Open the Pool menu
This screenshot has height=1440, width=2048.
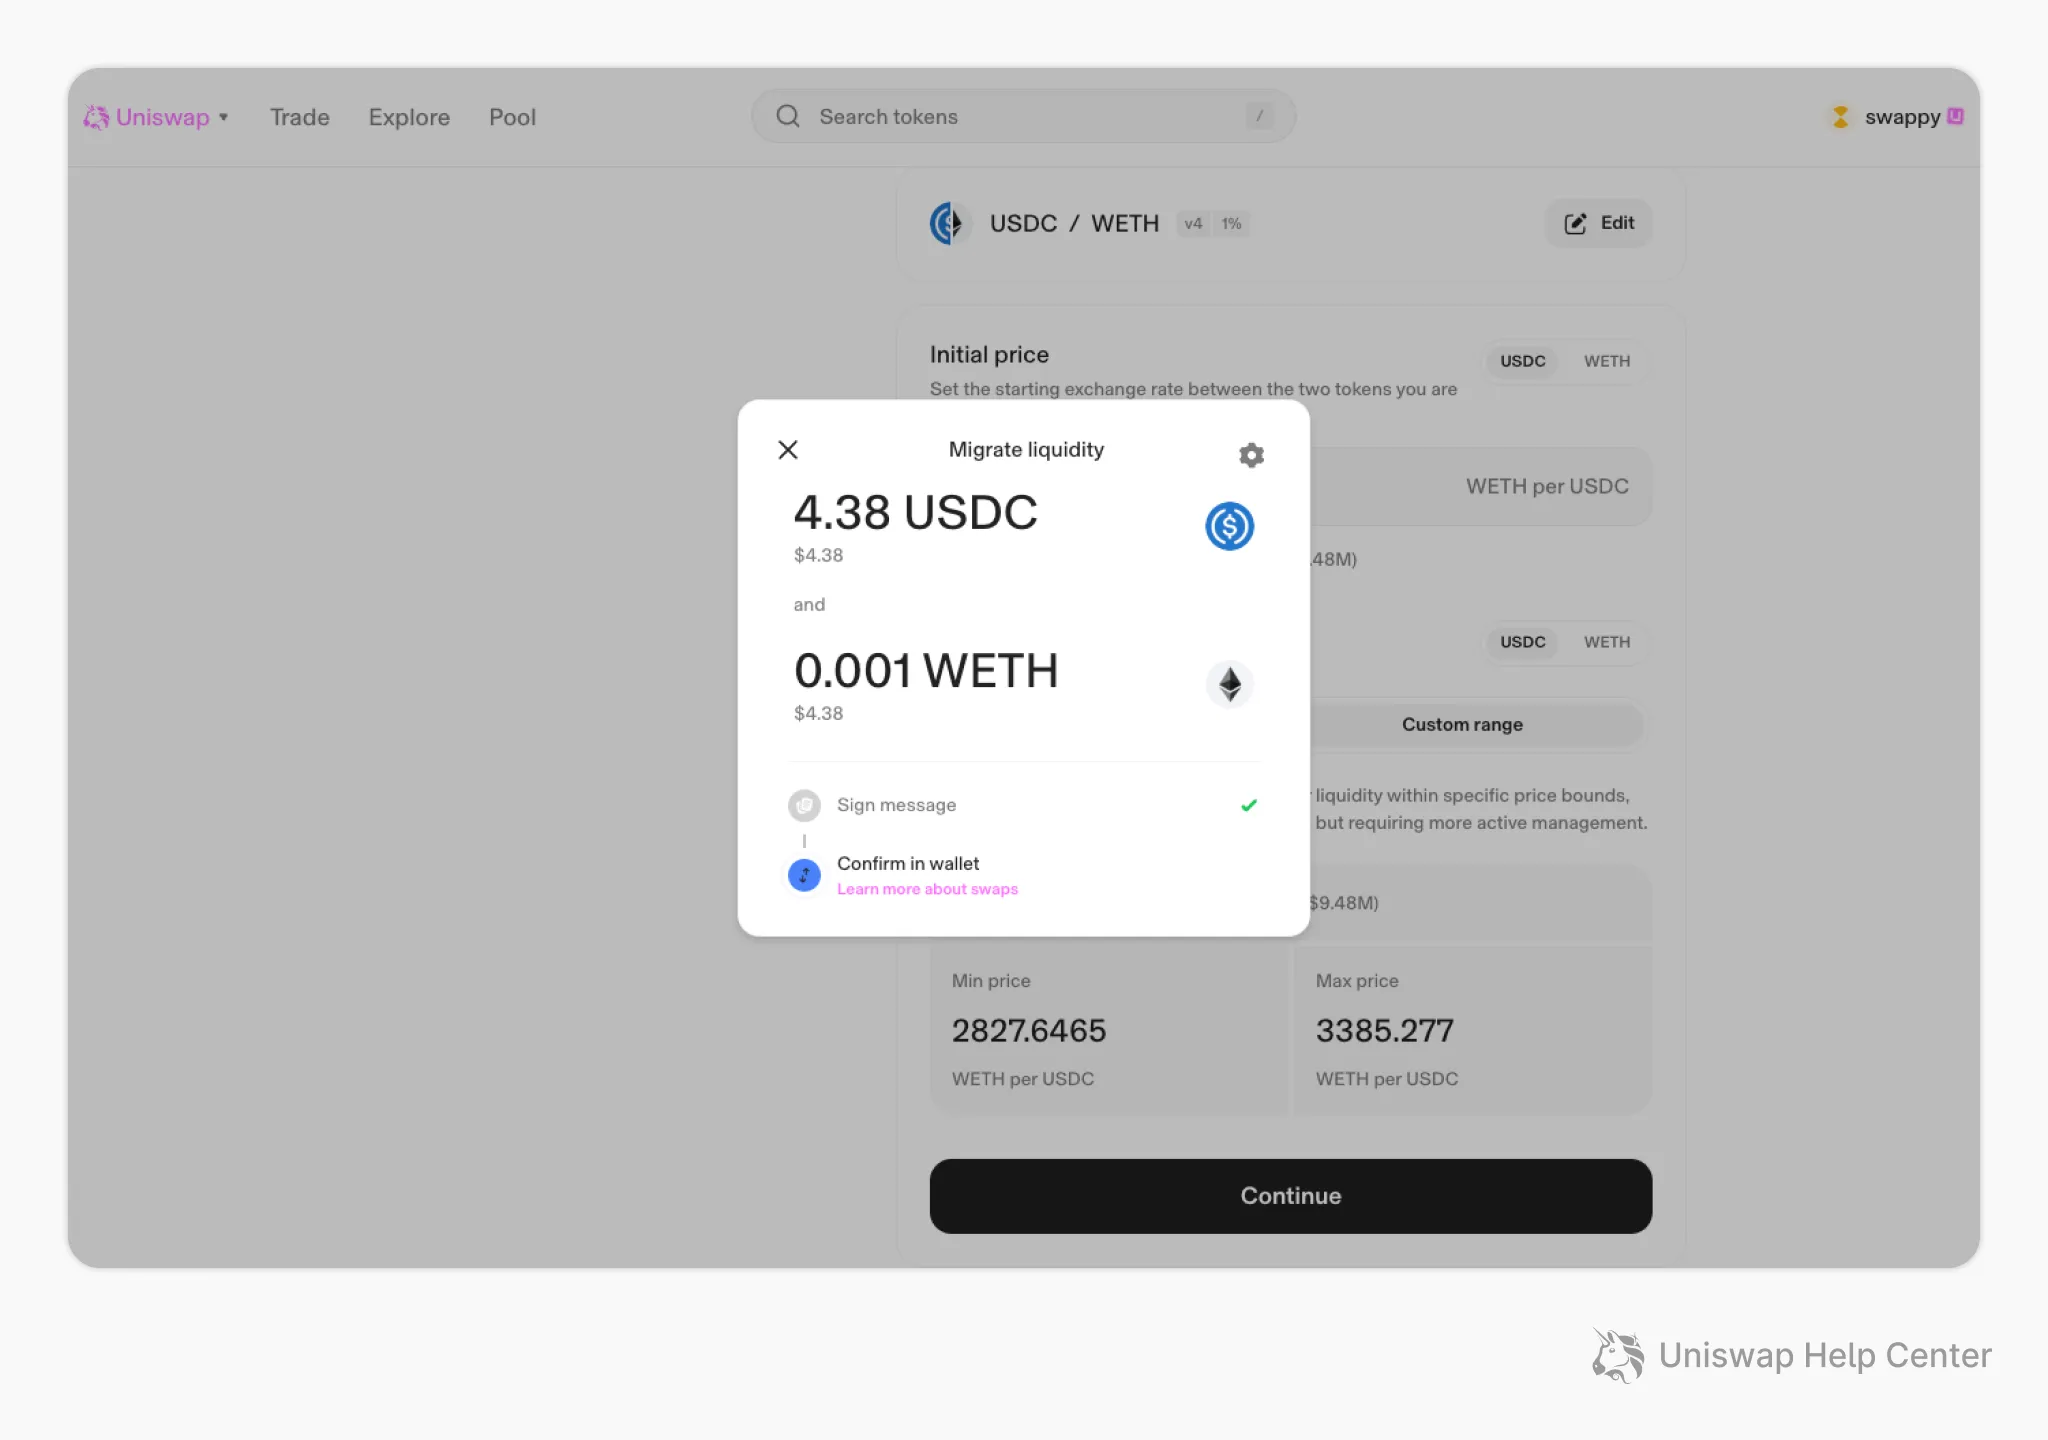pyautogui.click(x=512, y=117)
